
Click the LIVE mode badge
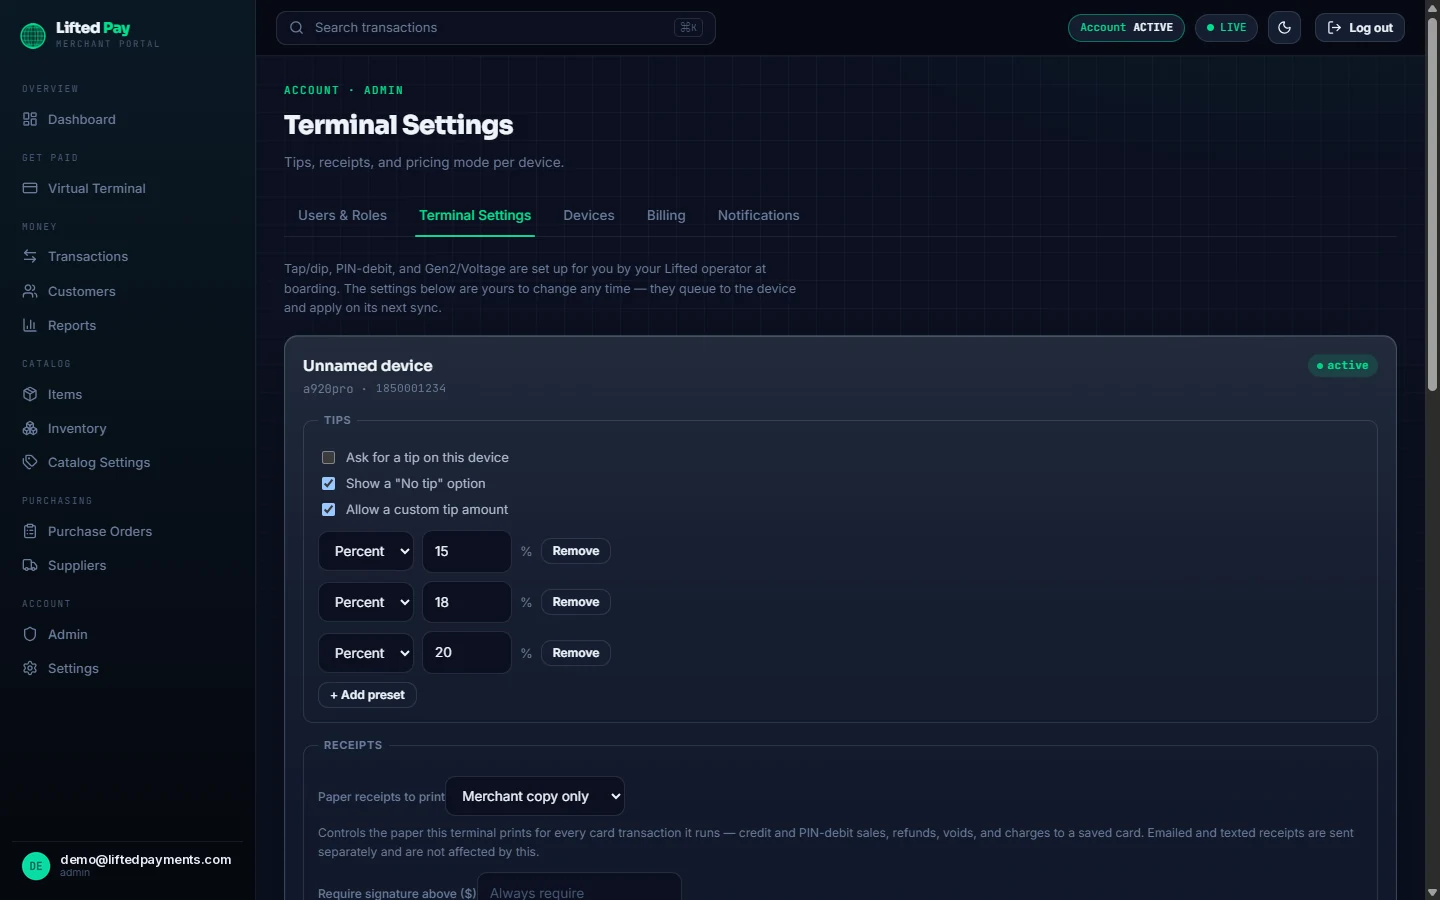point(1226,28)
